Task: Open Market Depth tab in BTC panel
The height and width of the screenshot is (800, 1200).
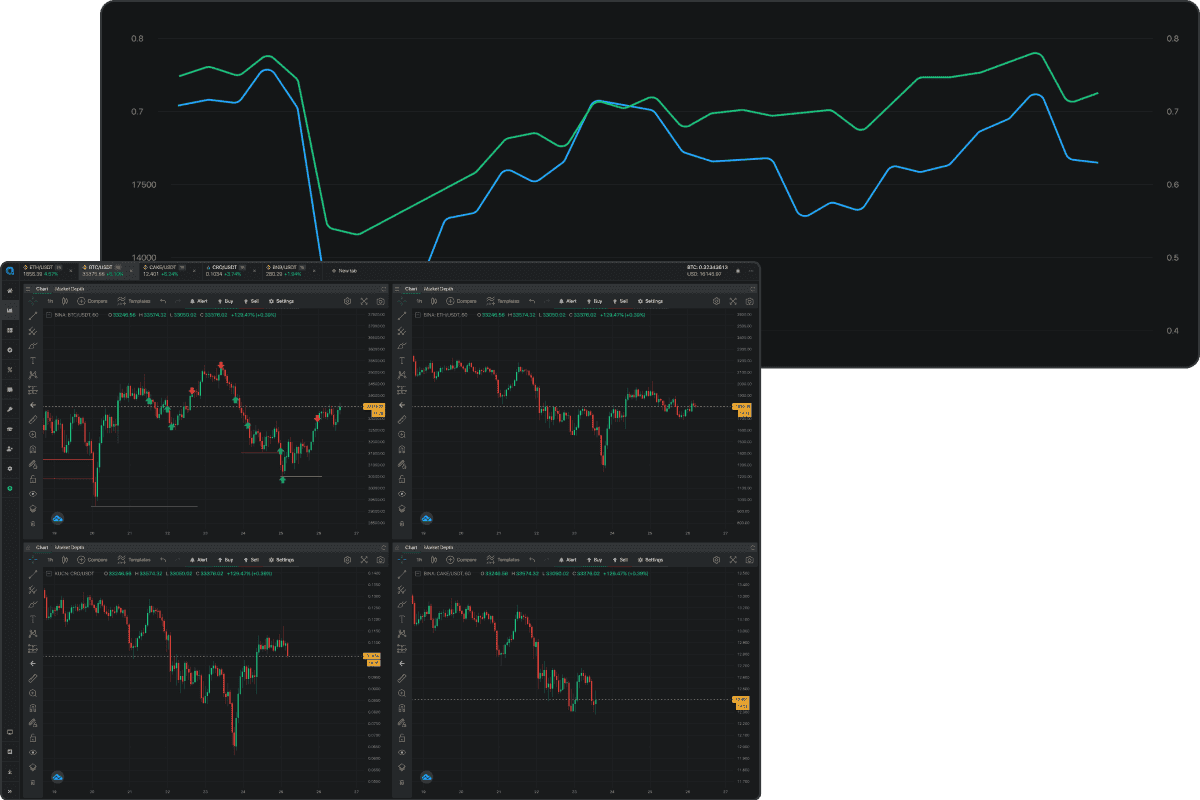Action: coord(70,288)
